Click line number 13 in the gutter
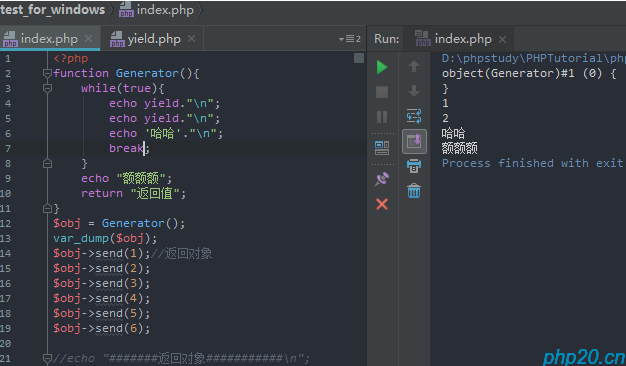The image size is (626, 366). pos(6,238)
